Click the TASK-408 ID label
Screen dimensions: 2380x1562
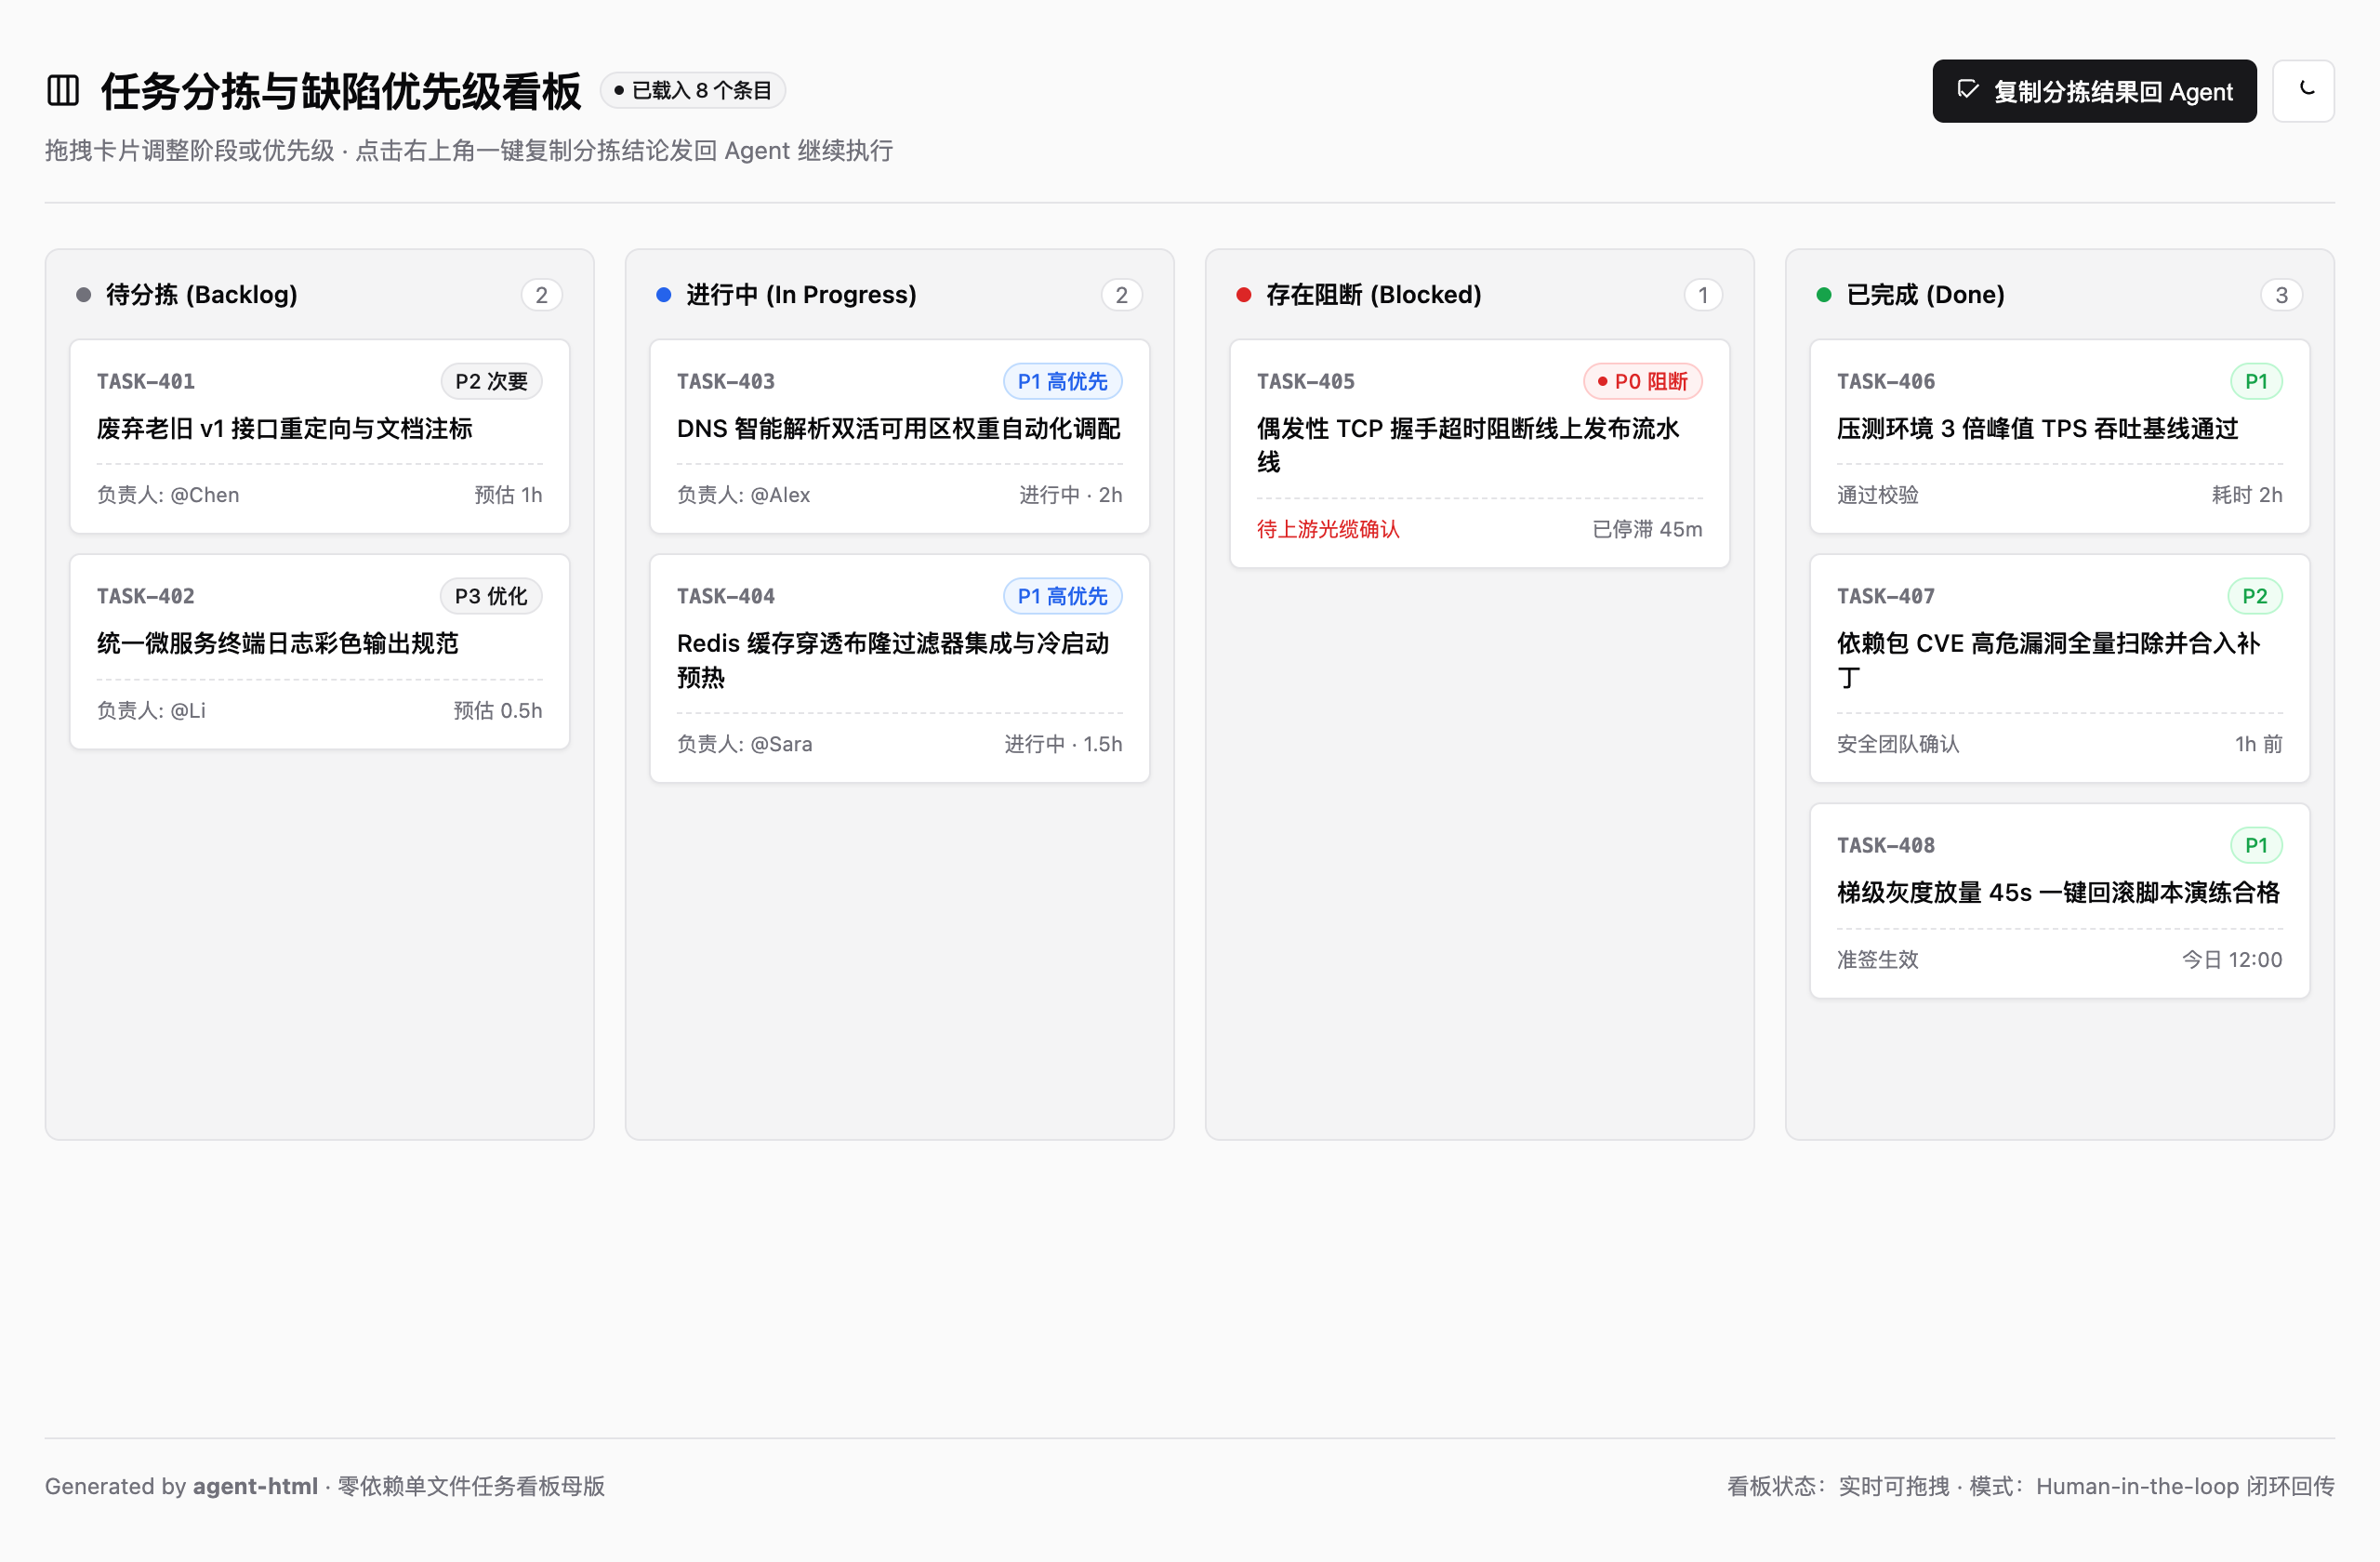pyautogui.click(x=1886, y=845)
